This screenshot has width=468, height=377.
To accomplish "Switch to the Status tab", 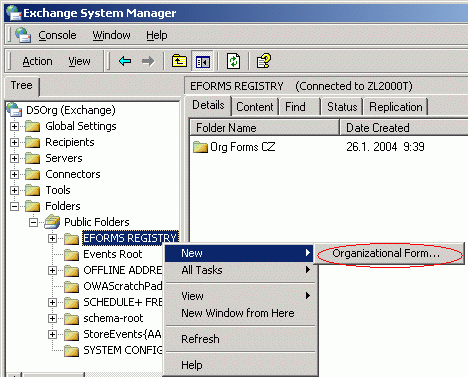I will (x=342, y=107).
